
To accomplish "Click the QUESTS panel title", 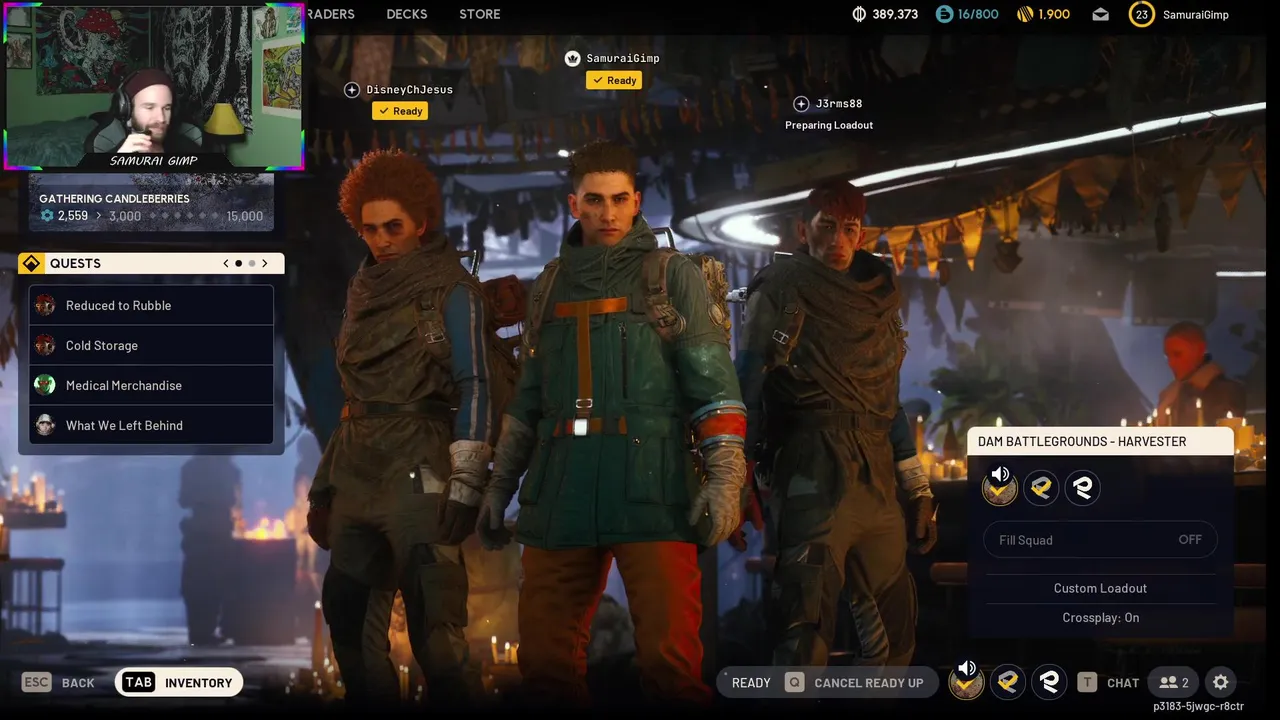I will (x=75, y=263).
